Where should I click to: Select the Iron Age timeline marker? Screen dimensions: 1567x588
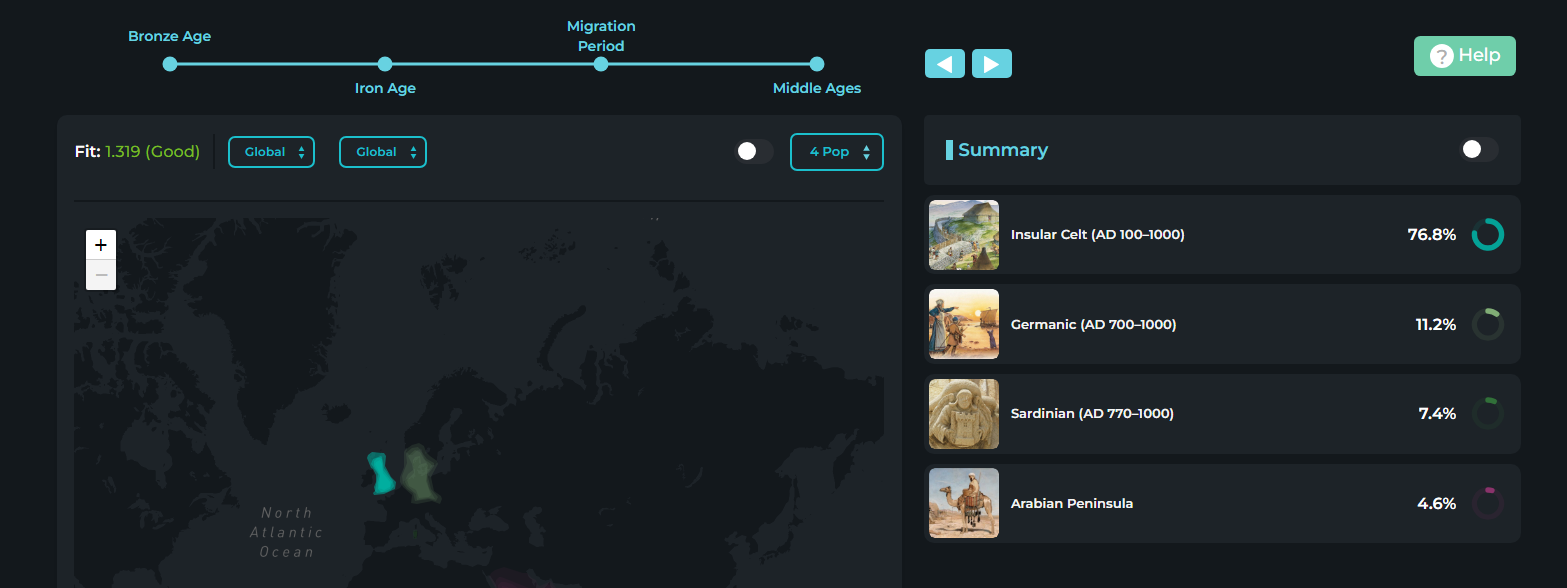[385, 64]
